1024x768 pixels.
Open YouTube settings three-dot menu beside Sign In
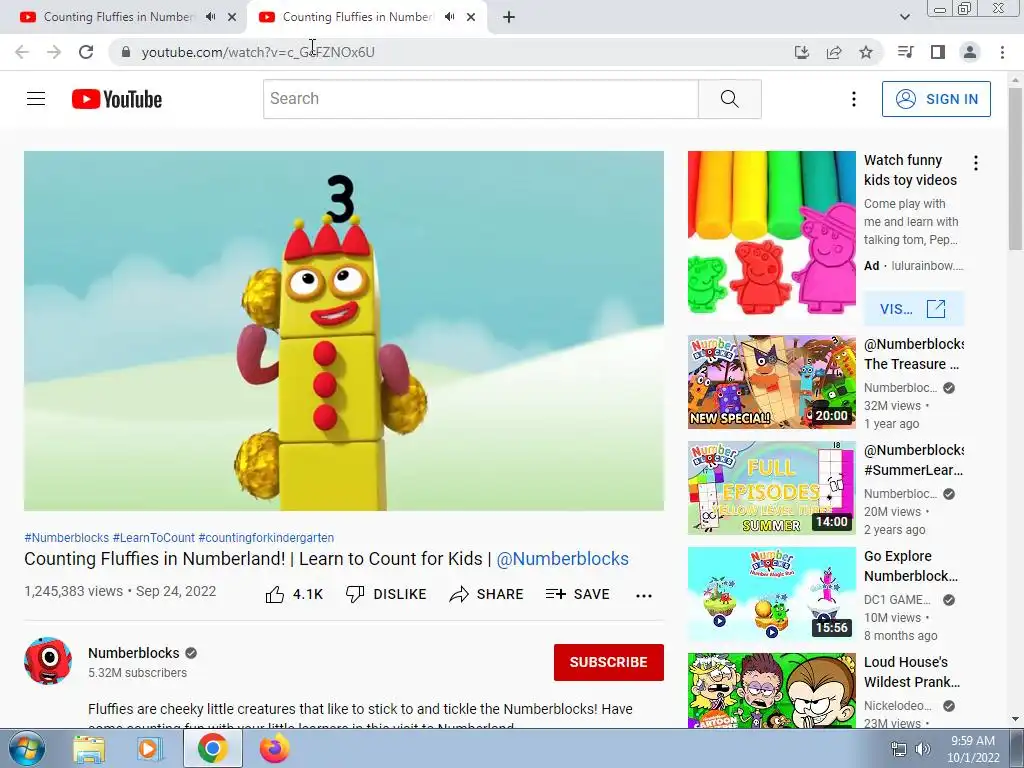pyautogui.click(x=854, y=99)
